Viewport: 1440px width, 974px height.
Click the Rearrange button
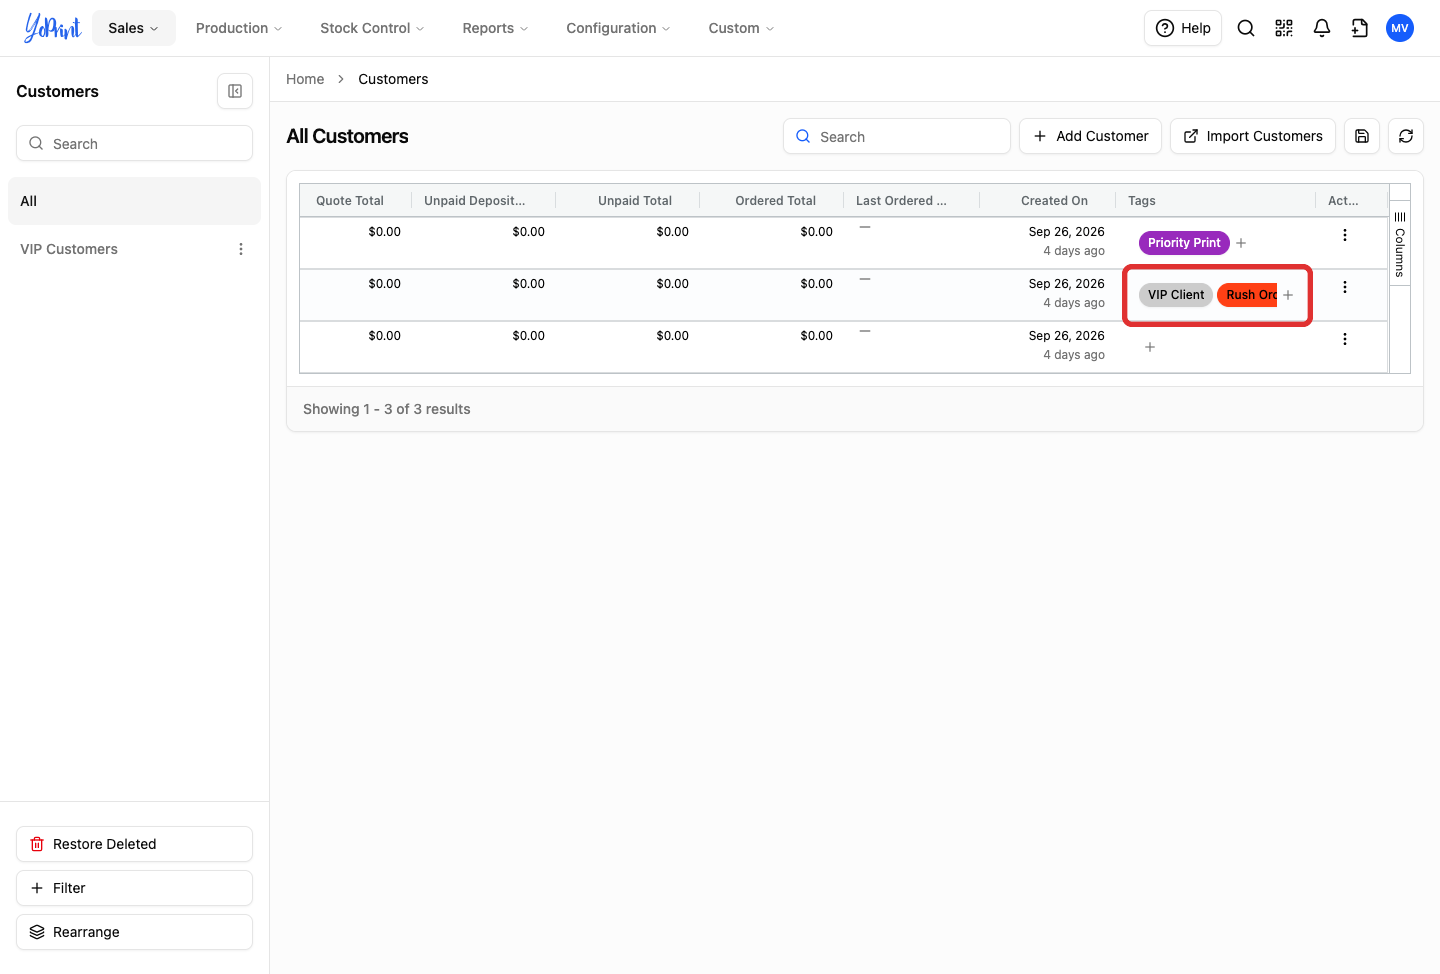point(134,932)
